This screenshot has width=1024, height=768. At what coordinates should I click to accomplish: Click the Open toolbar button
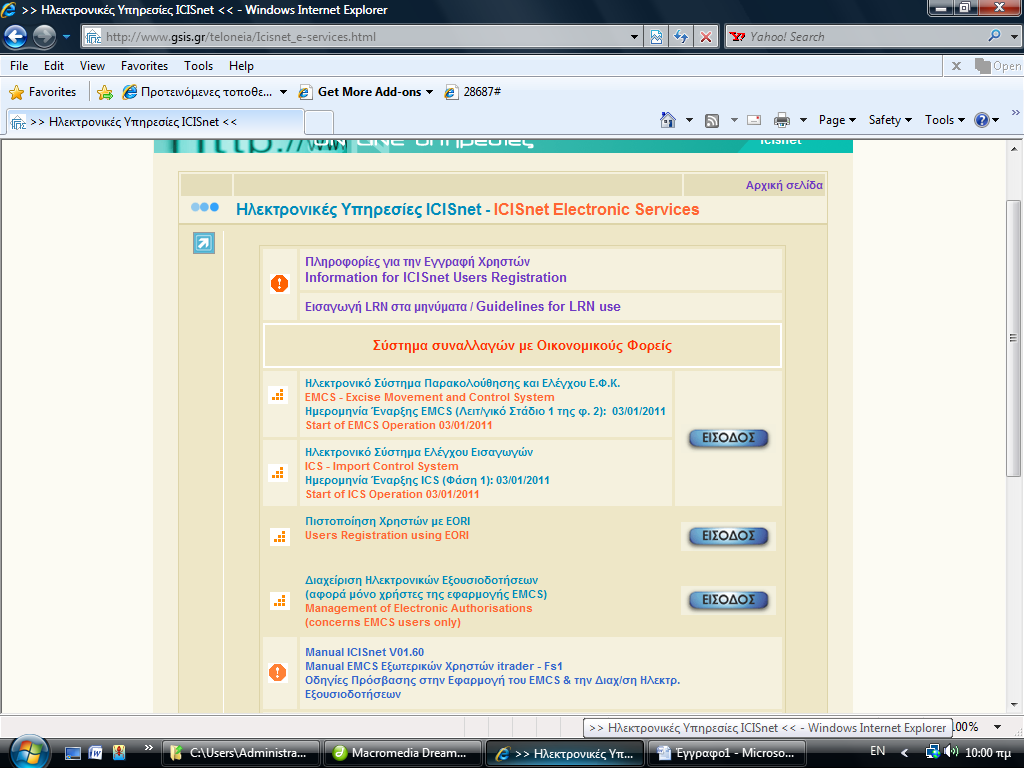998,66
